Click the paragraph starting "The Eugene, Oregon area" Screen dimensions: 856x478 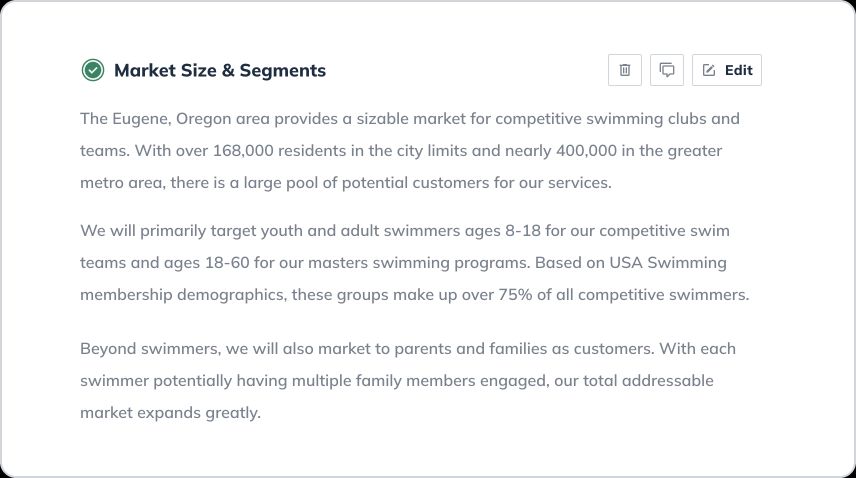click(410, 151)
